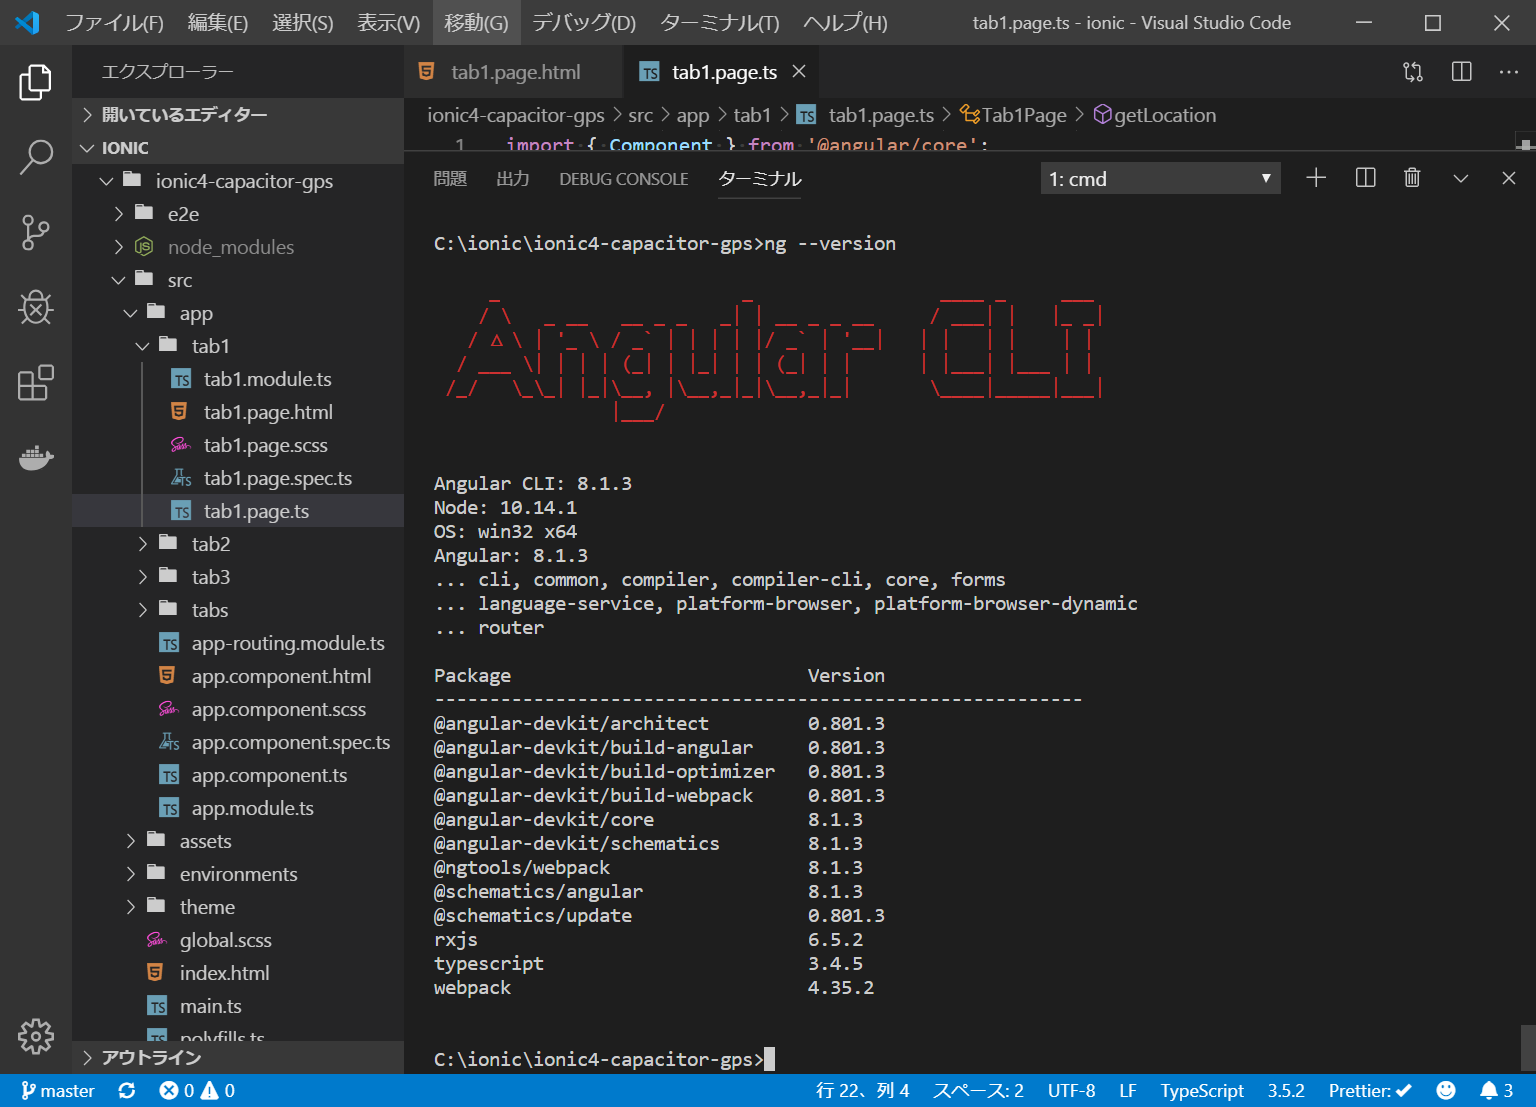The height and width of the screenshot is (1107, 1536).
Task: Click TypeScript language mode in status bar
Action: [1201, 1090]
